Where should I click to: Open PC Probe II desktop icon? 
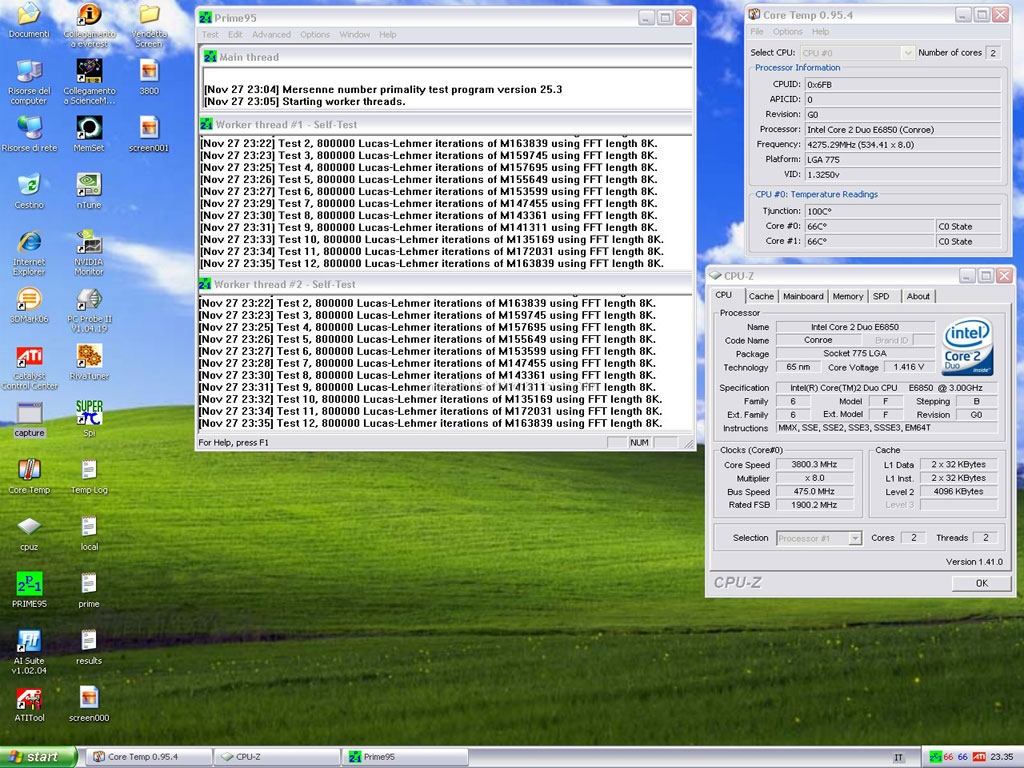(x=89, y=310)
